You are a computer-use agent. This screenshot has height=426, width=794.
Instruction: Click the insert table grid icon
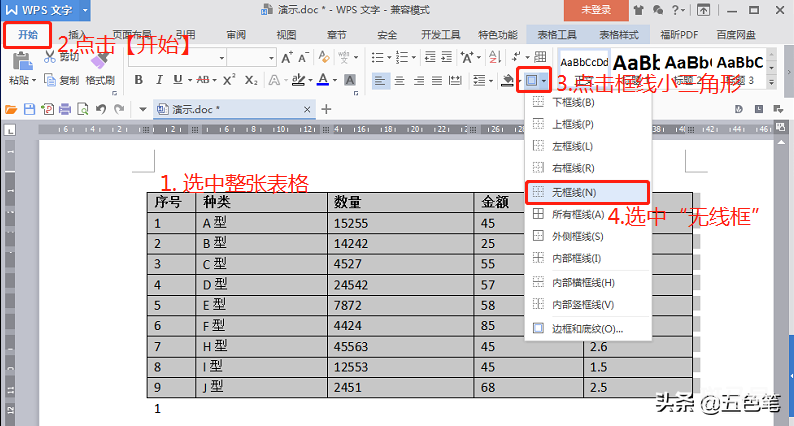click(x=540, y=56)
